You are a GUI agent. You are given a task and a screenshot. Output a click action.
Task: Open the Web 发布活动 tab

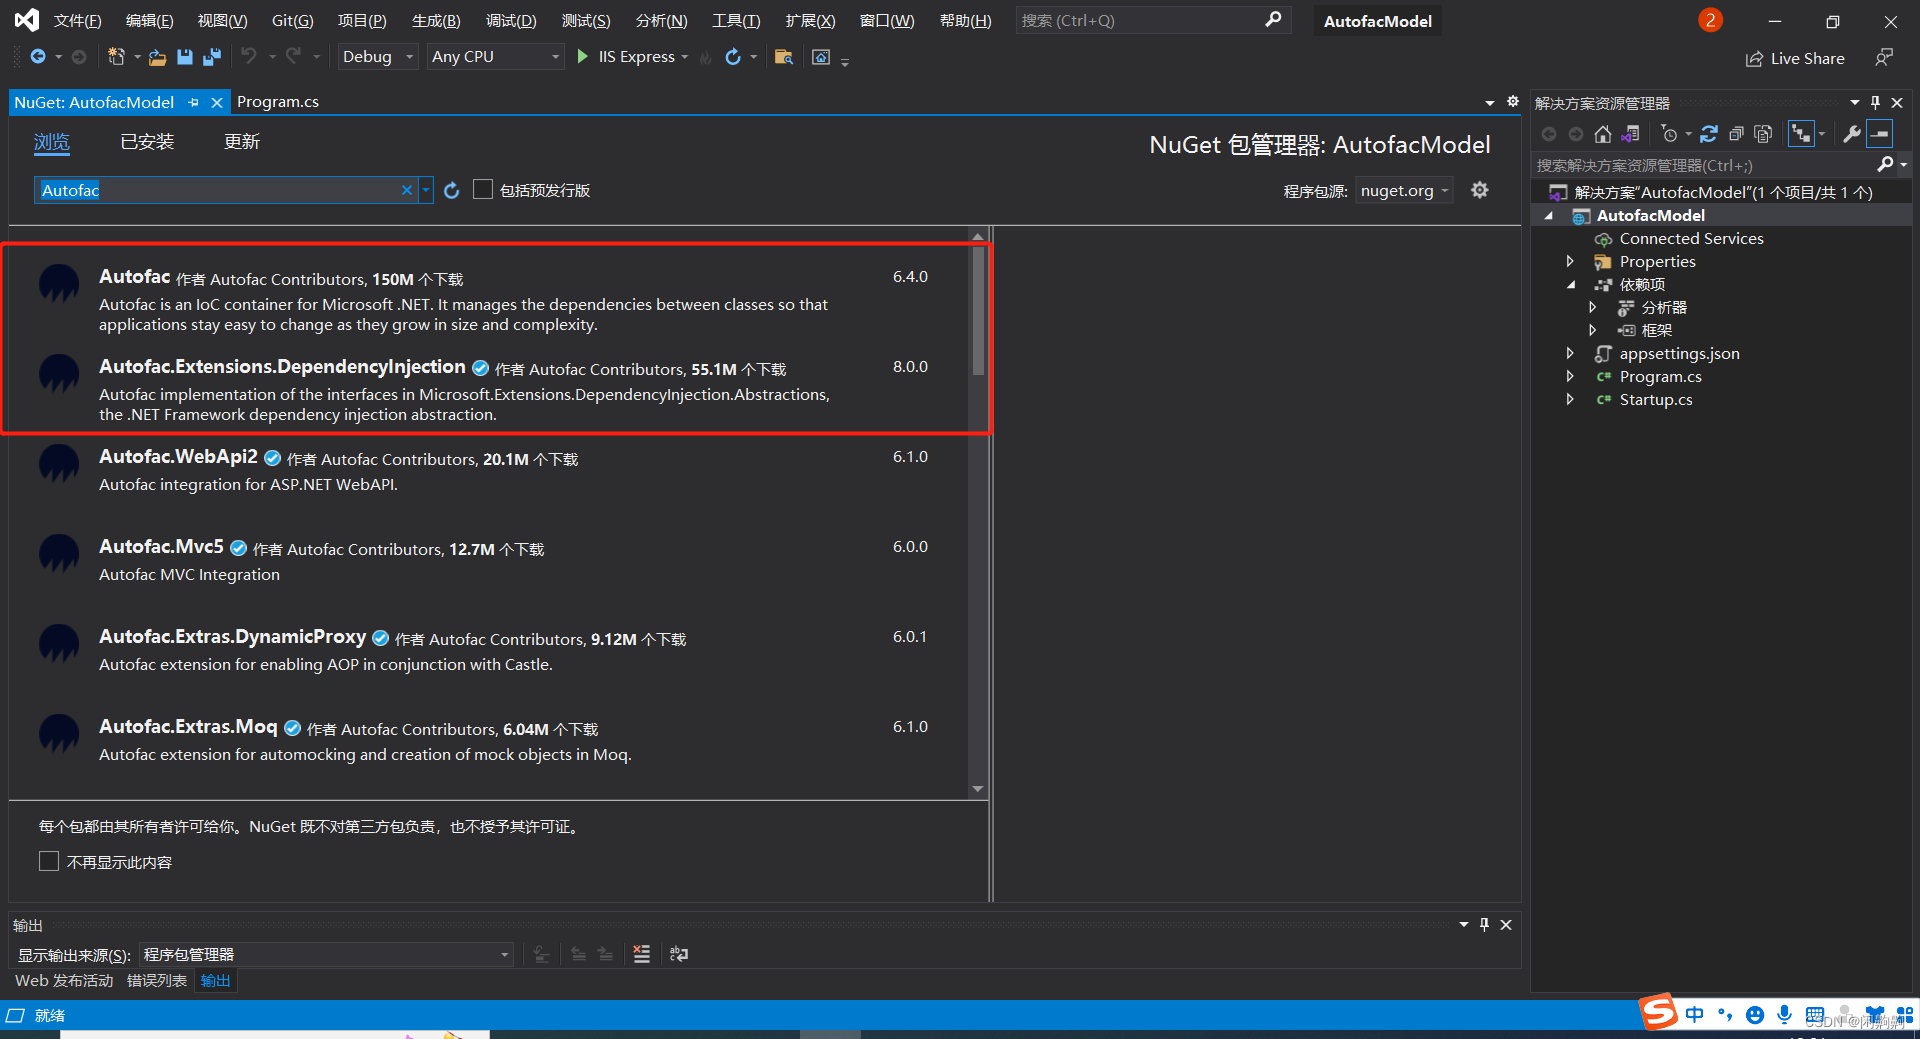pos(64,980)
